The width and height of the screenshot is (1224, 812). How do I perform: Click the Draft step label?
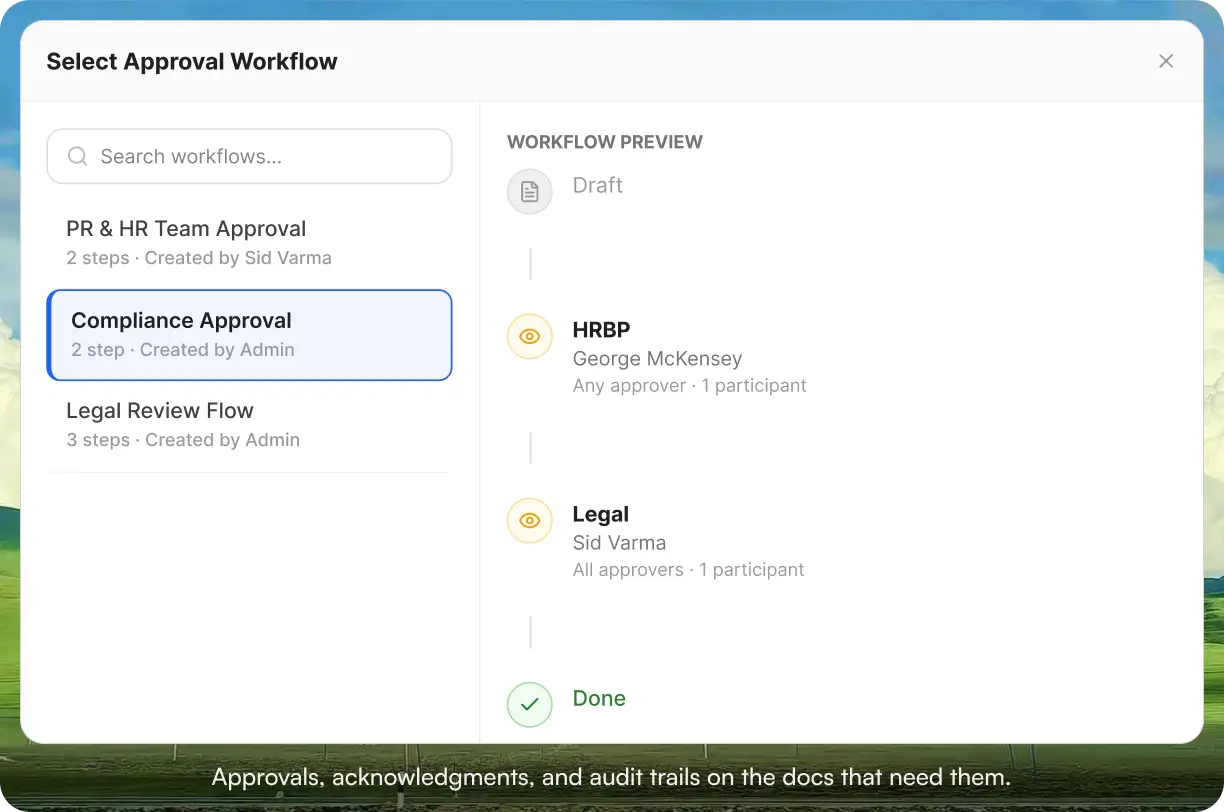click(598, 185)
